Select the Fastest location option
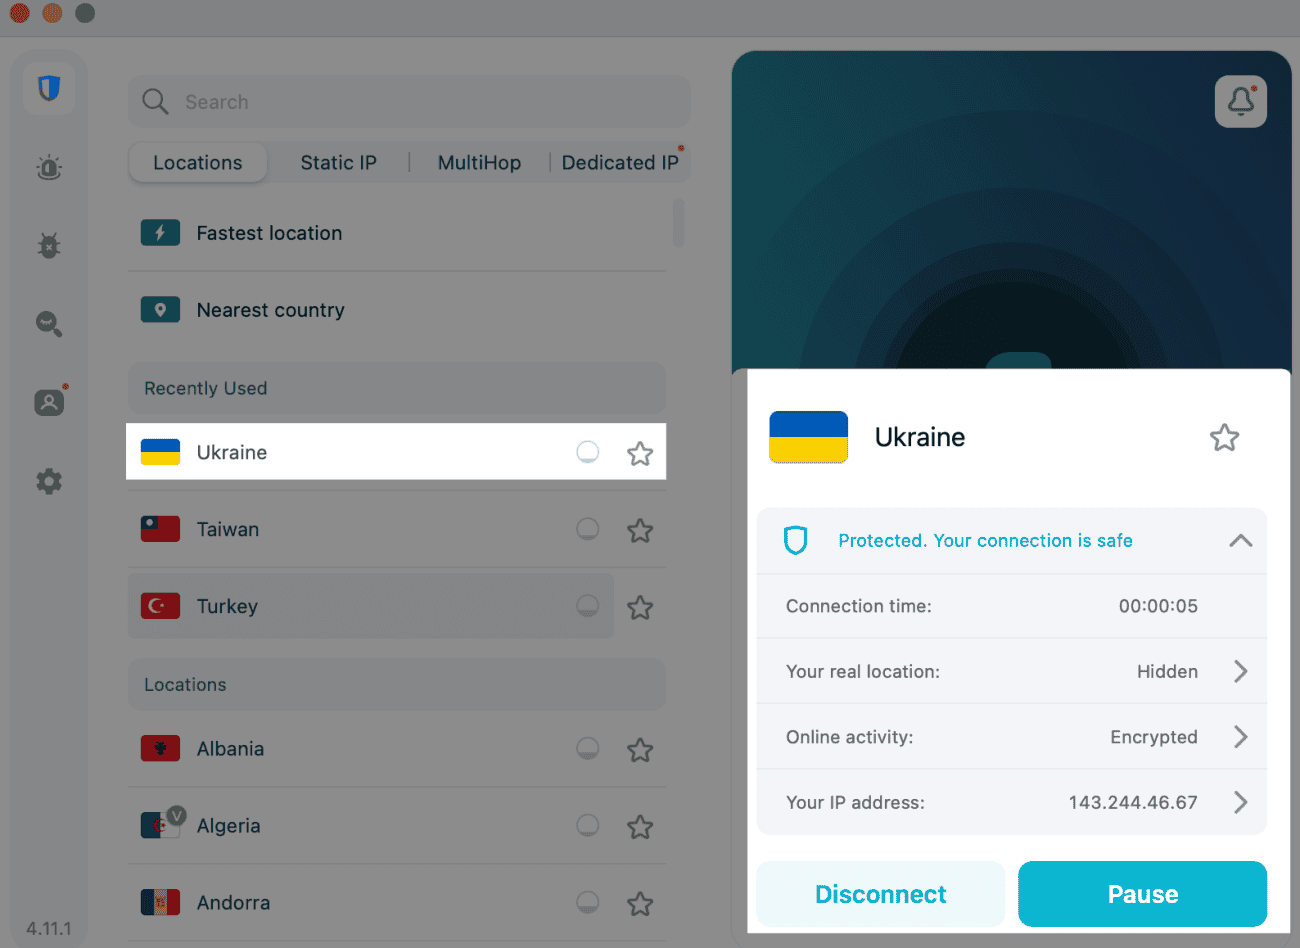This screenshot has width=1300, height=948. tap(397, 232)
